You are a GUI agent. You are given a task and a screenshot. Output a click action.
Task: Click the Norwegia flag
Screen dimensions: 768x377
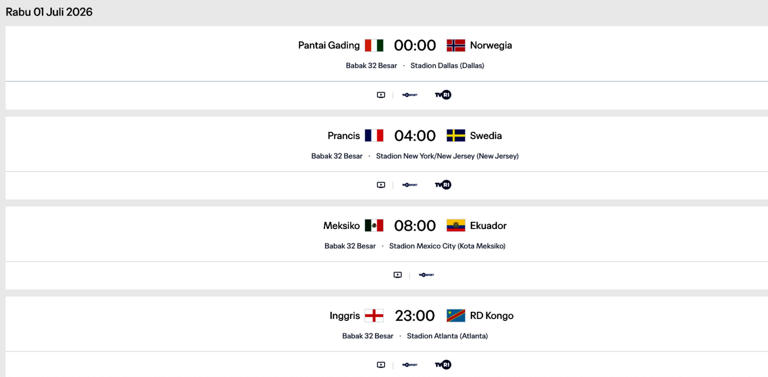(456, 46)
